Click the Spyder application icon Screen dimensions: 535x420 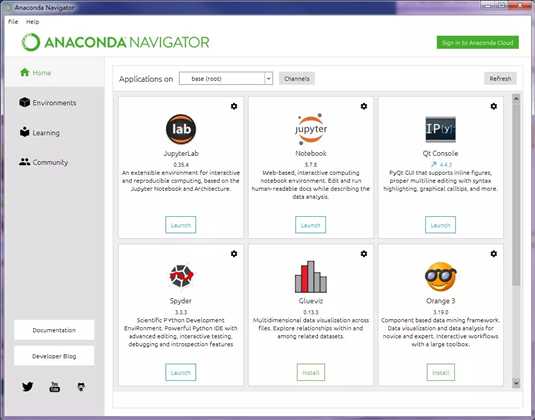pos(181,276)
